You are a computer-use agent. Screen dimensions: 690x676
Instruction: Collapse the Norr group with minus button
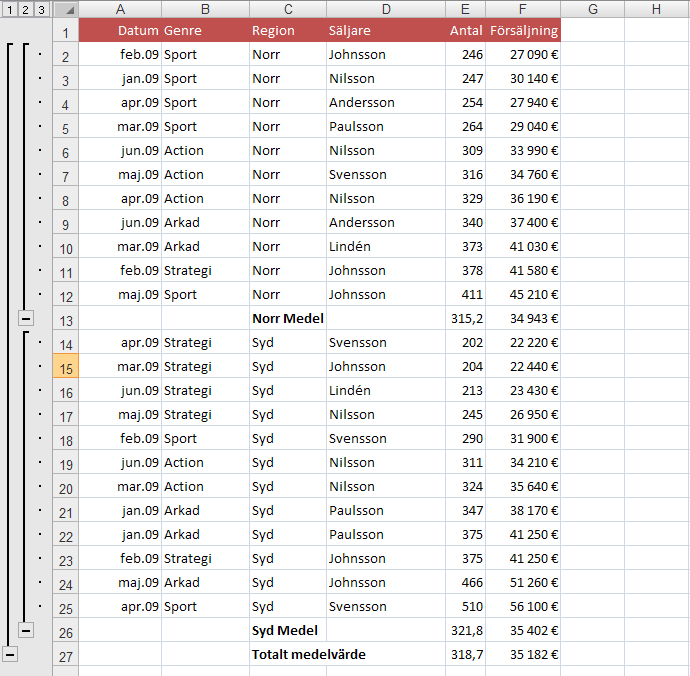pos(26,318)
